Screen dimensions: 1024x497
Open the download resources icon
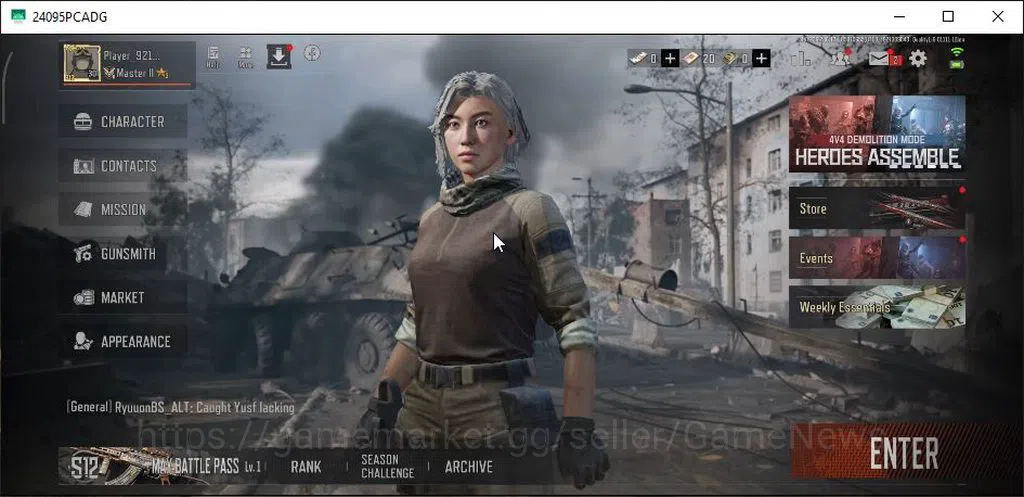279,57
